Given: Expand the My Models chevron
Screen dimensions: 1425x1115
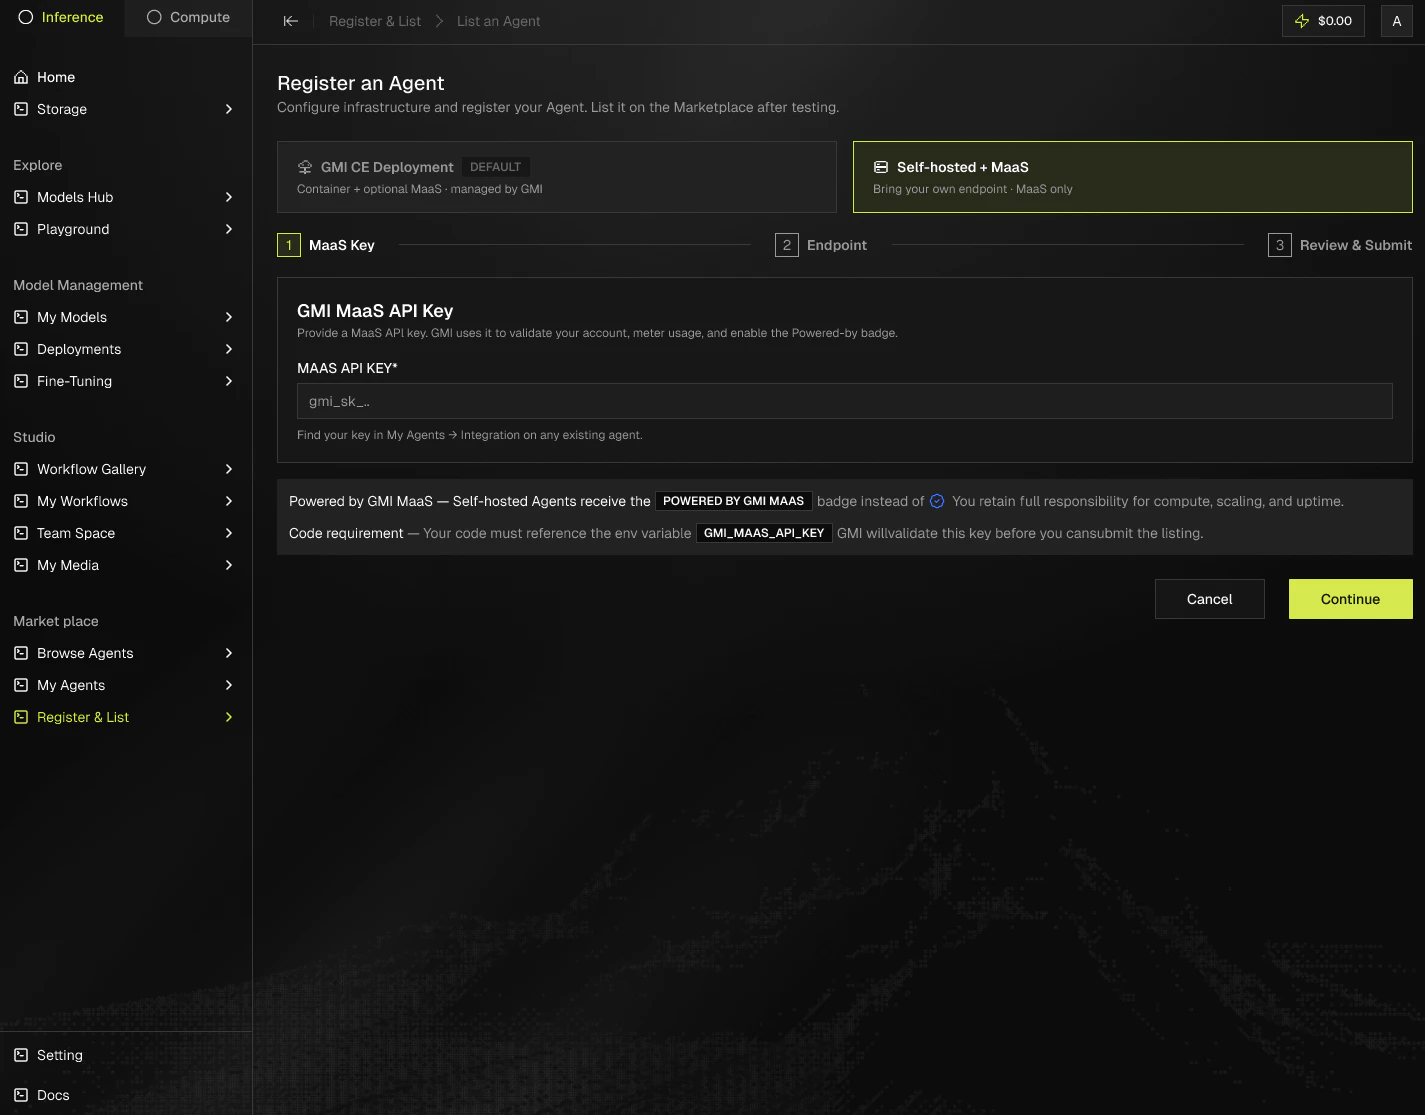Looking at the screenshot, I should 229,317.
